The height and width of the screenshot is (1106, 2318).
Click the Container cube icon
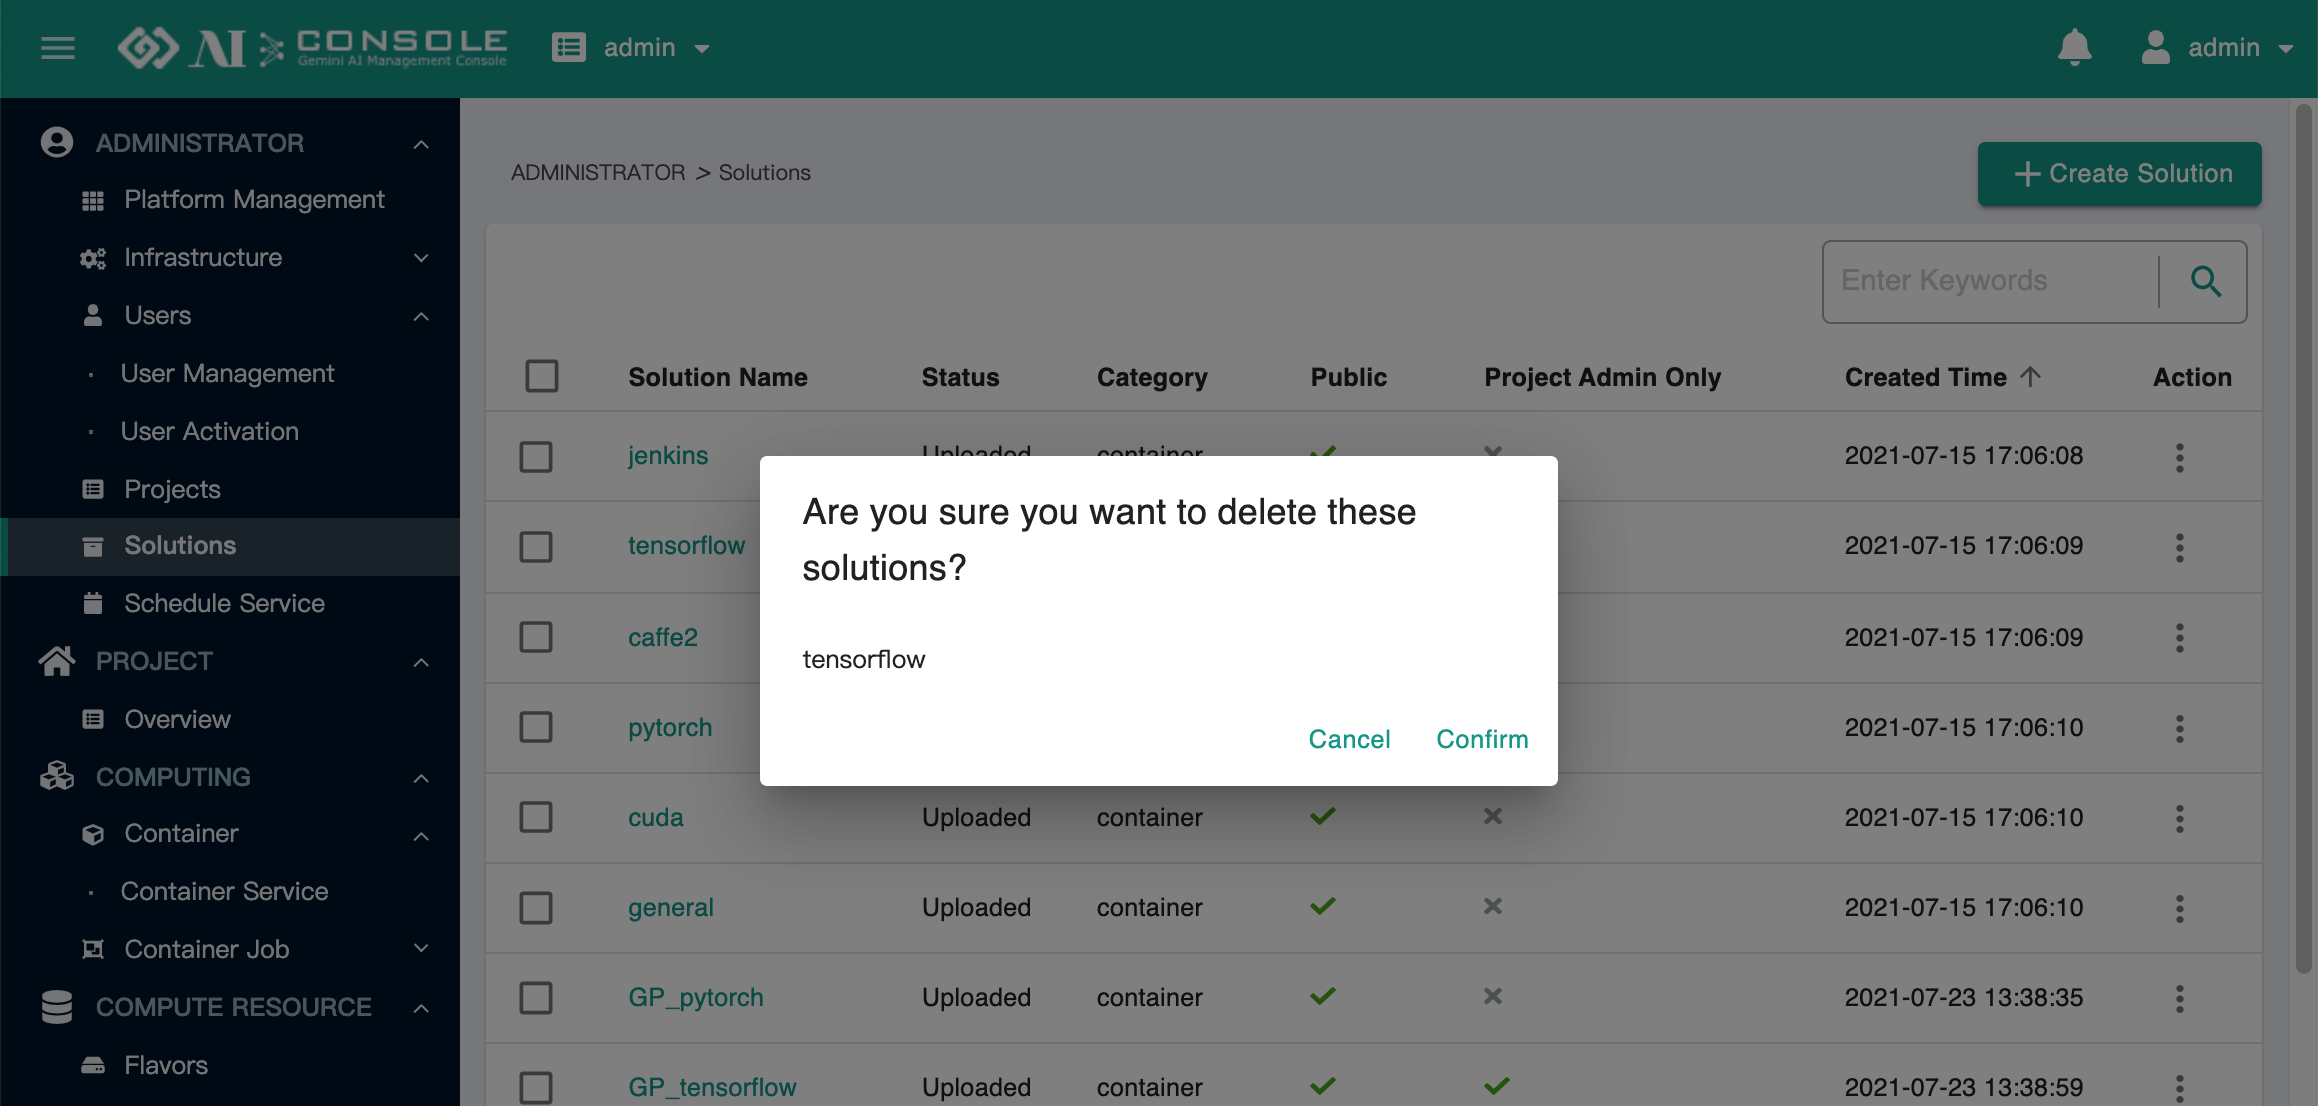point(93,834)
